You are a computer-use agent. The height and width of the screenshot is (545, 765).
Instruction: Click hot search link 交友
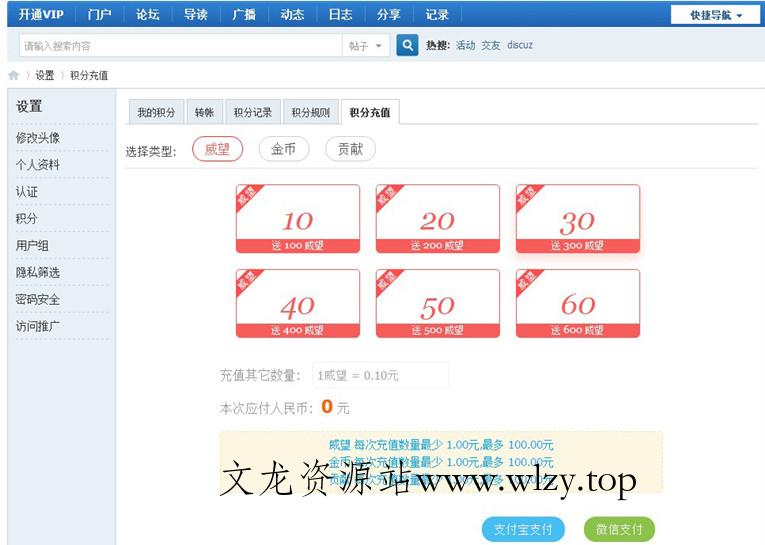491,45
